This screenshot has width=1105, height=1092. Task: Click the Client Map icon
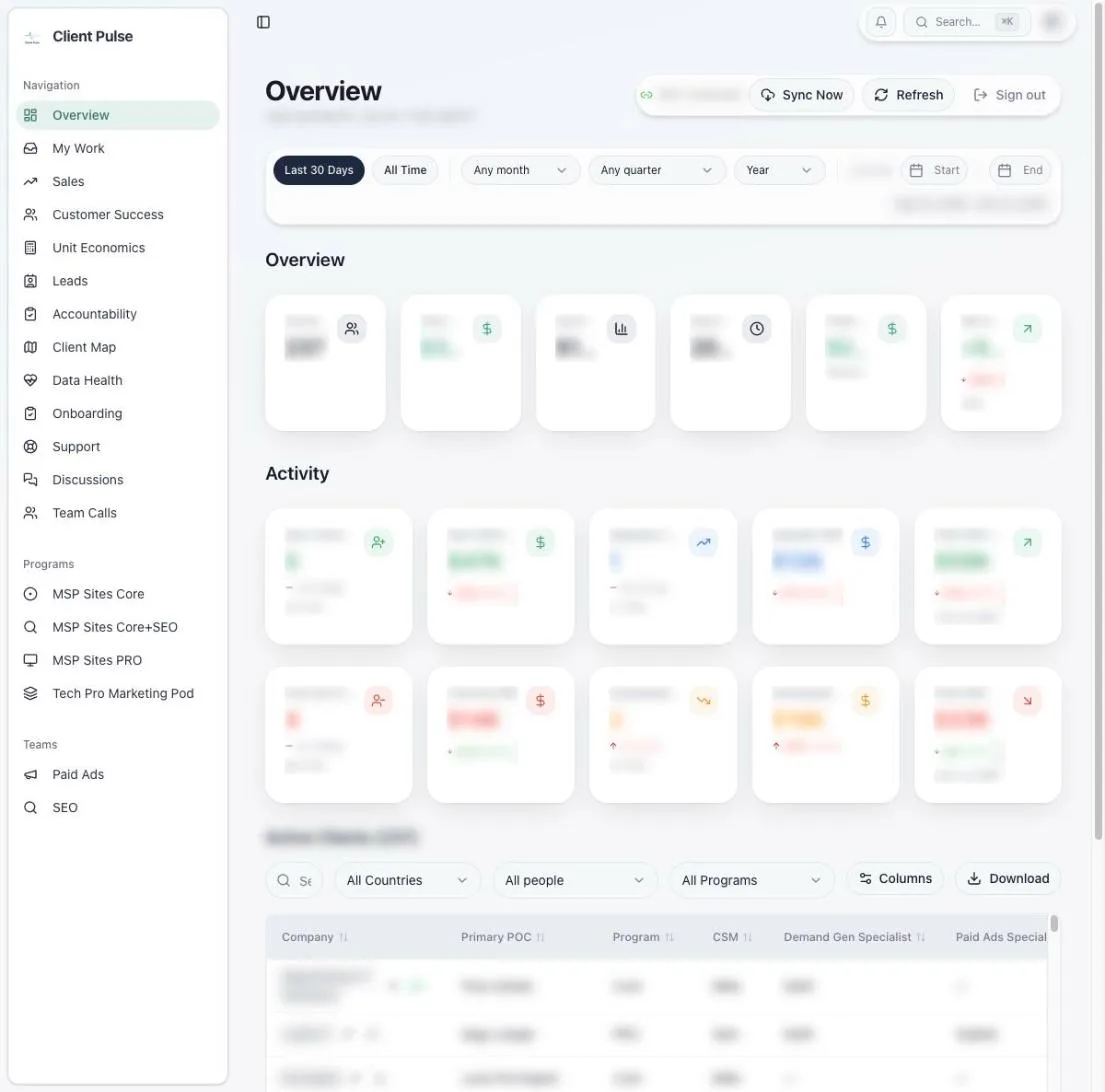(x=30, y=347)
